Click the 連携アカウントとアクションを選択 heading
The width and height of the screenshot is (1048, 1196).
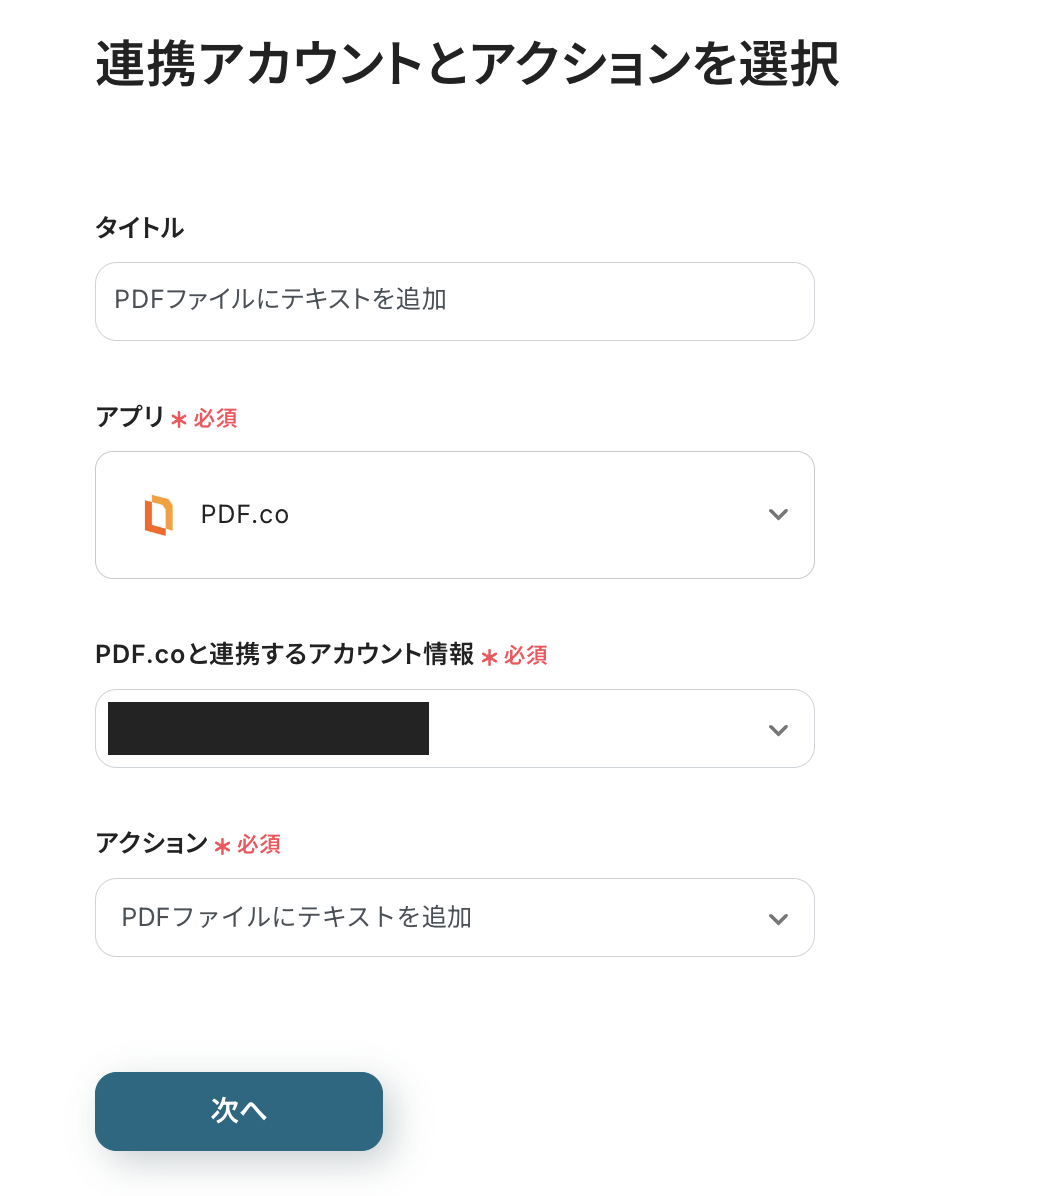(x=467, y=66)
